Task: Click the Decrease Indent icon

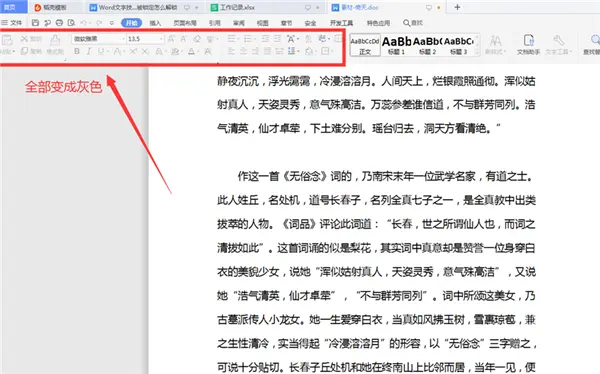Action: pos(265,39)
